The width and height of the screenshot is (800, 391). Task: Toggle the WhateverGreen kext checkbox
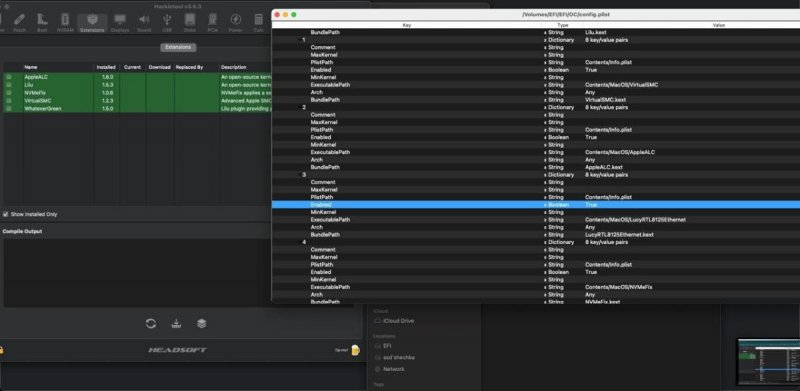[x=9, y=109]
